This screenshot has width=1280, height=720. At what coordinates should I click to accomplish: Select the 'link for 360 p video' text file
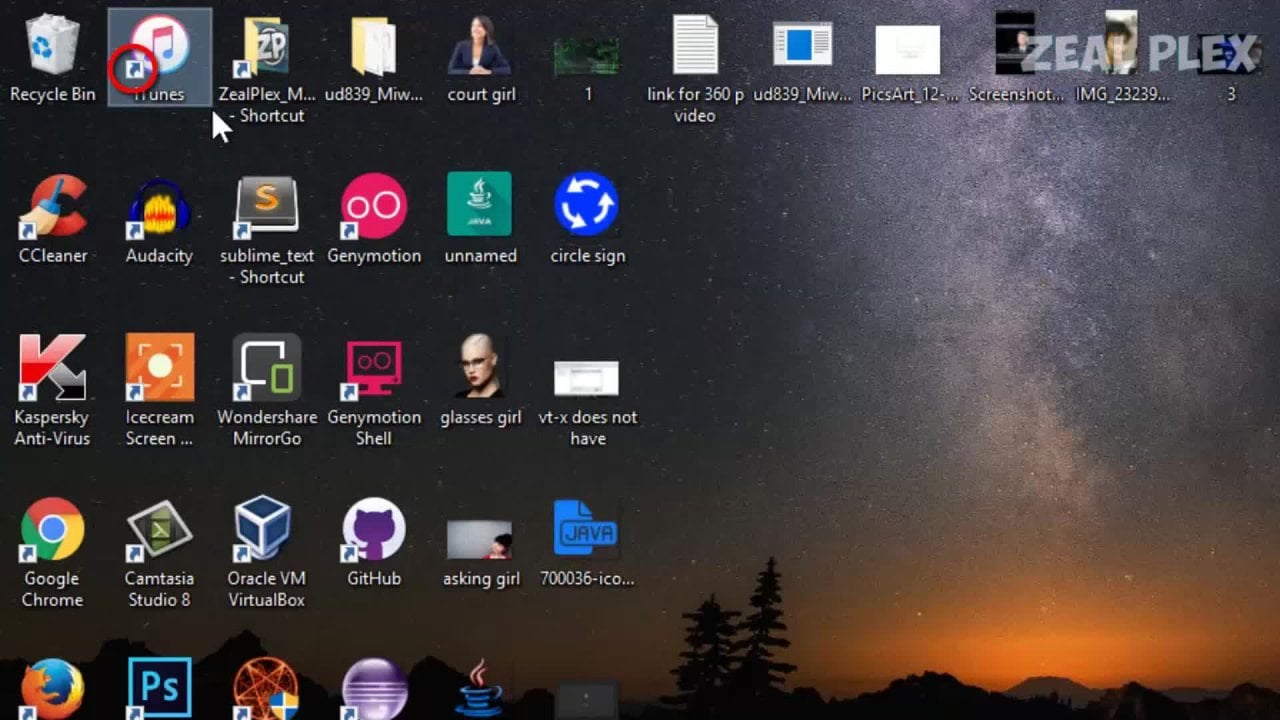pyautogui.click(x=695, y=47)
